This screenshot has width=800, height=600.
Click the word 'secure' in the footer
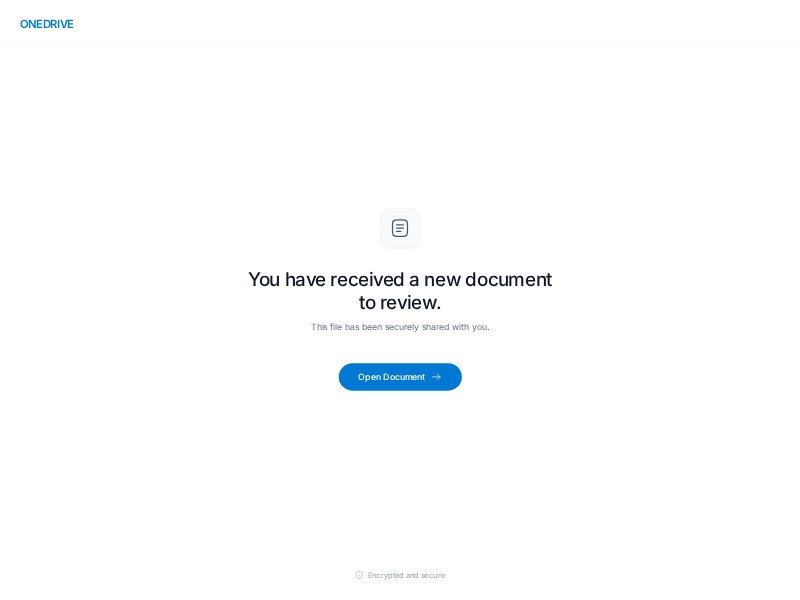[433, 575]
